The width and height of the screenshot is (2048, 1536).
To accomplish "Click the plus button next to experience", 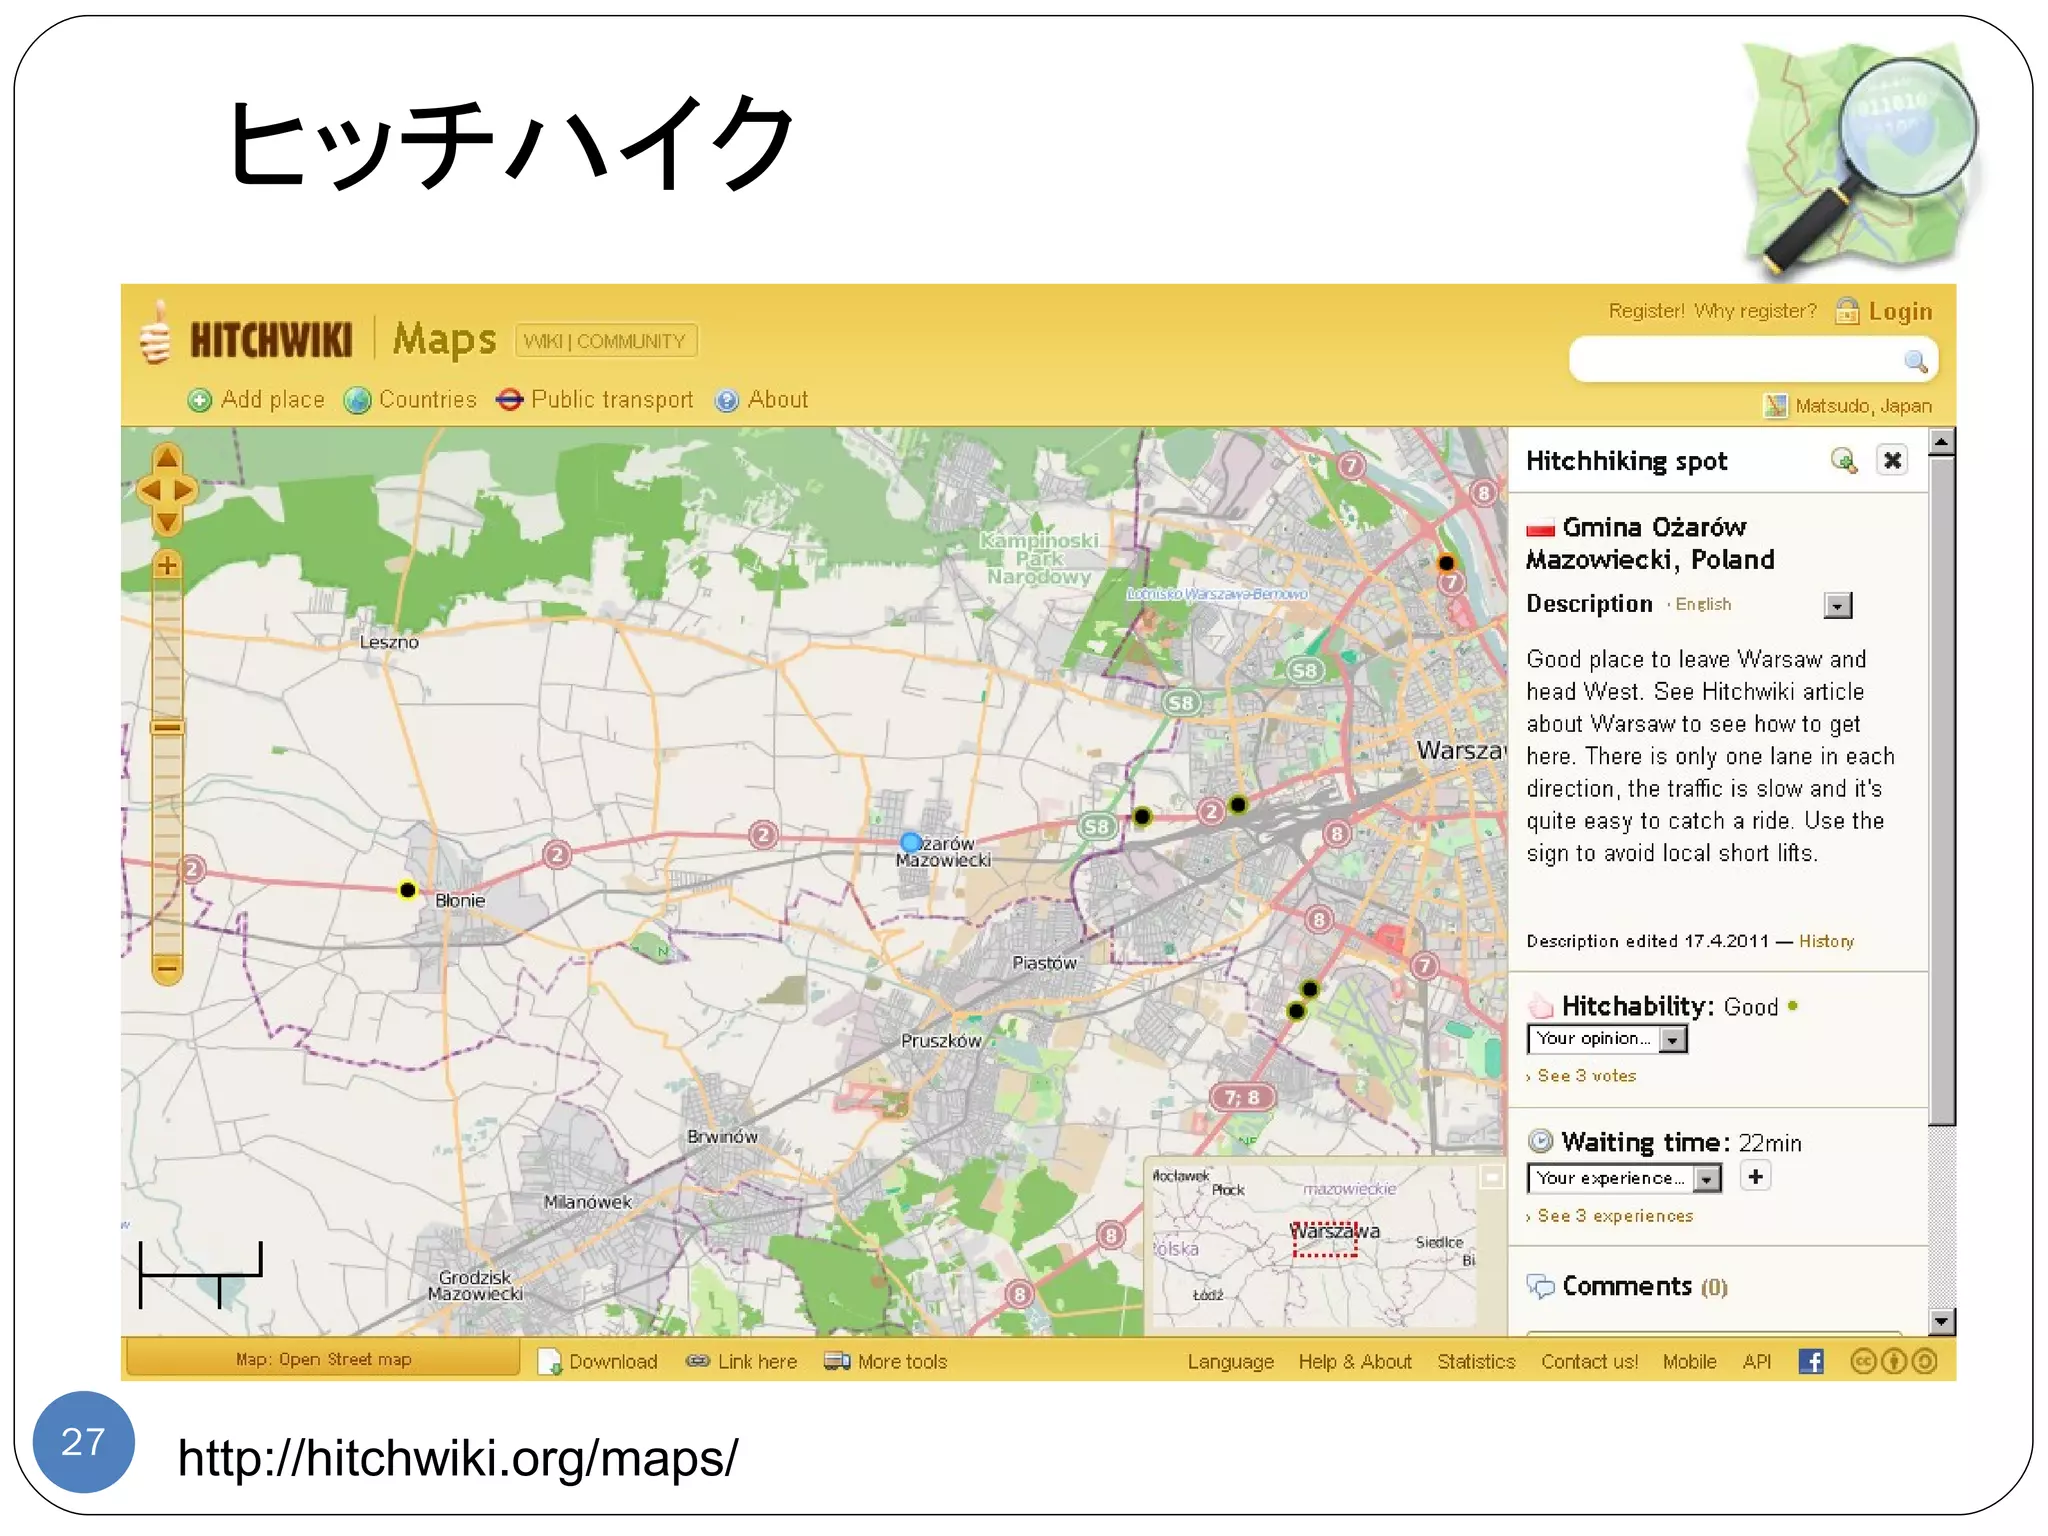I will click(x=1755, y=1176).
